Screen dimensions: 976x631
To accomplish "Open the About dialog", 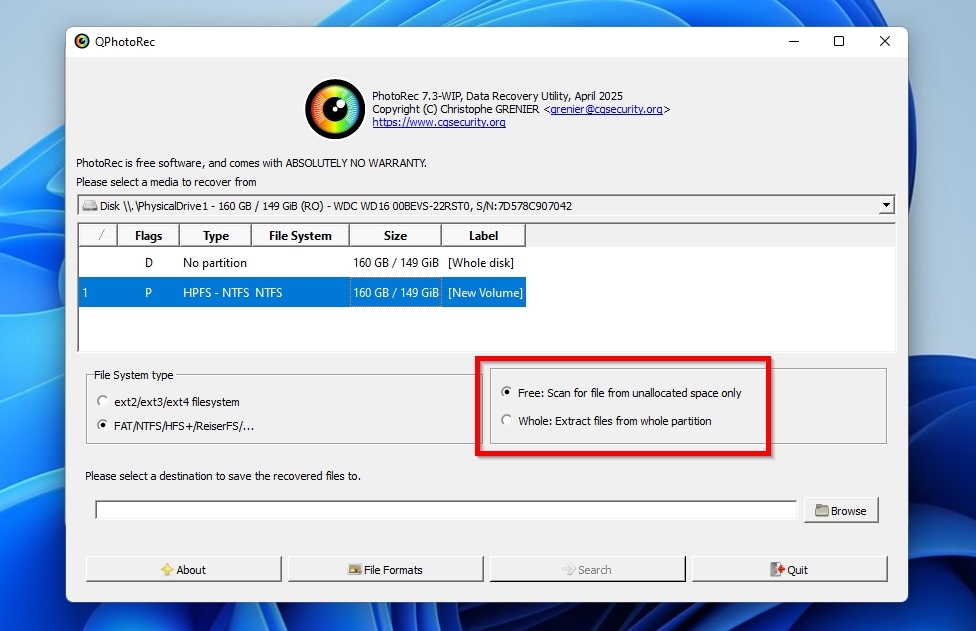I will (183, 568).
